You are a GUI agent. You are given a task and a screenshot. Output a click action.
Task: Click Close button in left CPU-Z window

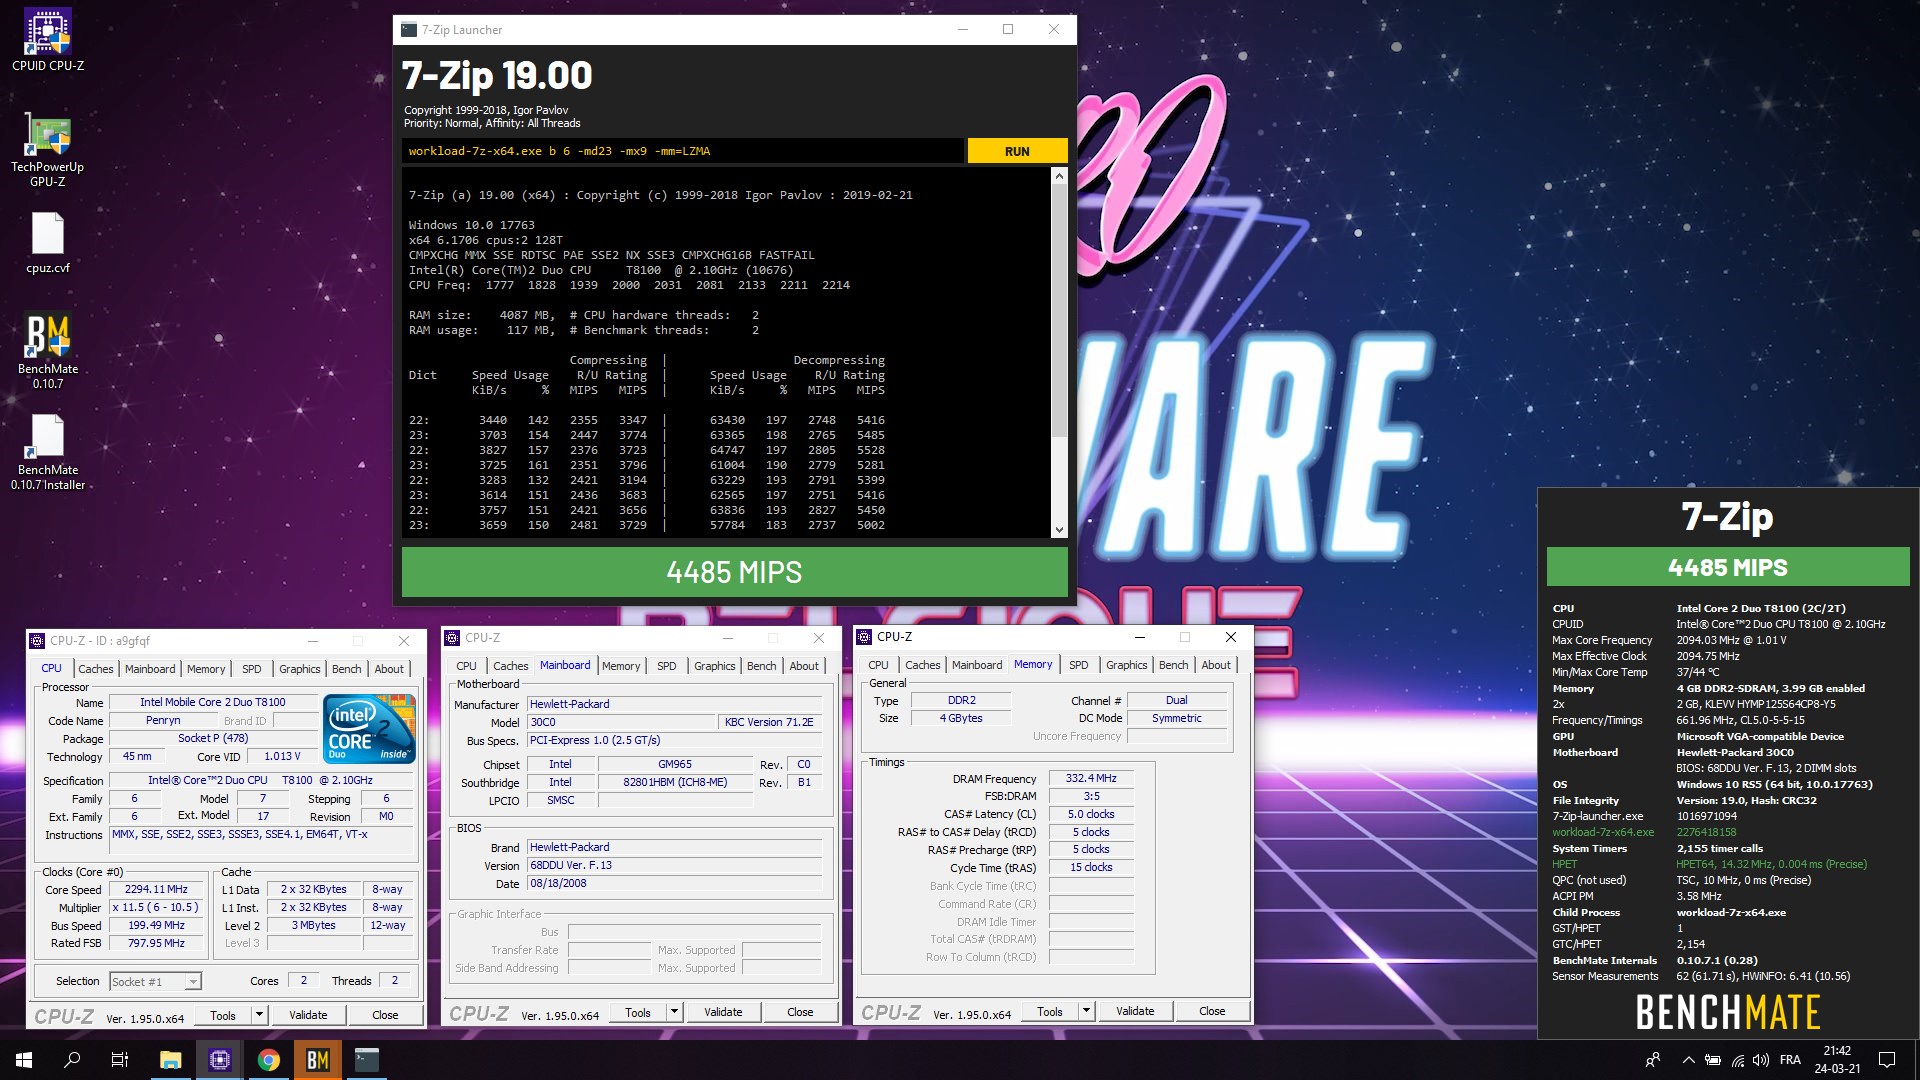click(x=385, y=1015)
